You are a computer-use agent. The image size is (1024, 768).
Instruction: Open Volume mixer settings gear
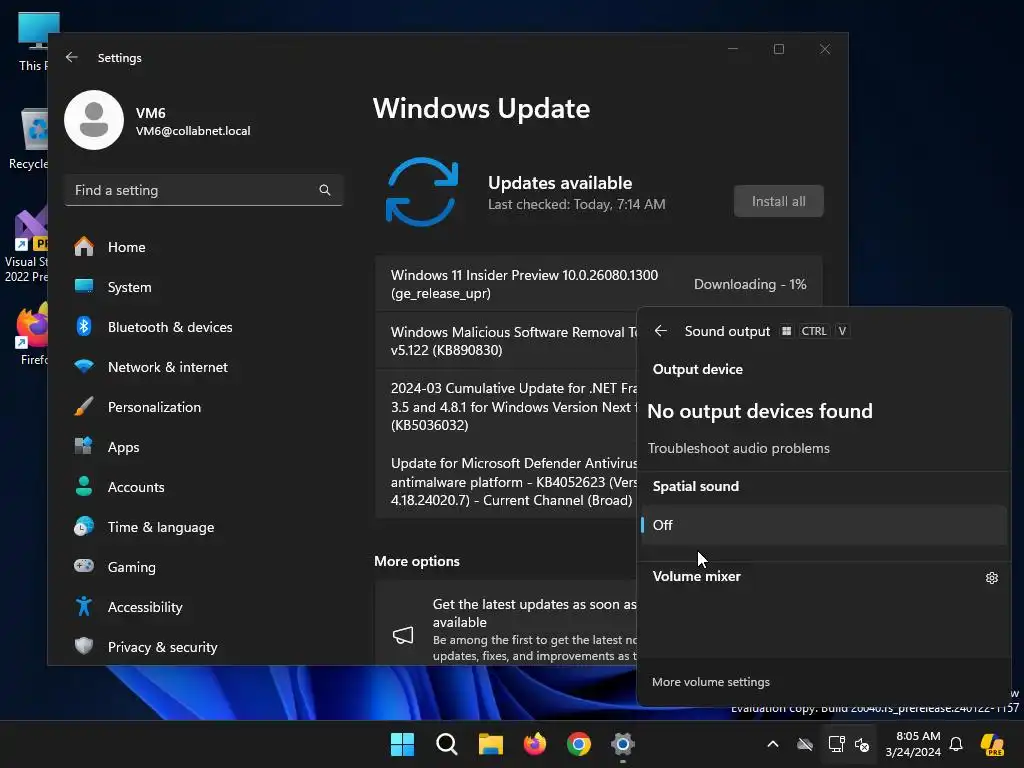click(991, 577)
